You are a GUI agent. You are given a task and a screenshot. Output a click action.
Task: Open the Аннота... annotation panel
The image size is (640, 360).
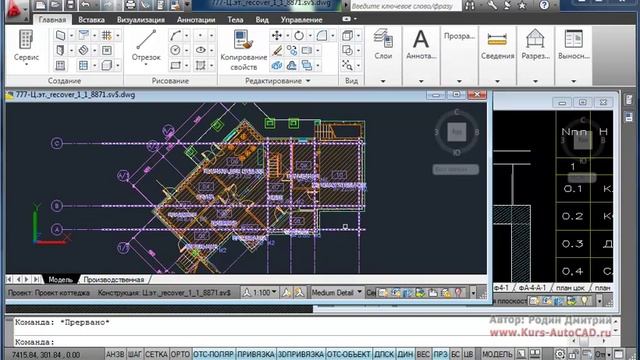click(421, 44)
